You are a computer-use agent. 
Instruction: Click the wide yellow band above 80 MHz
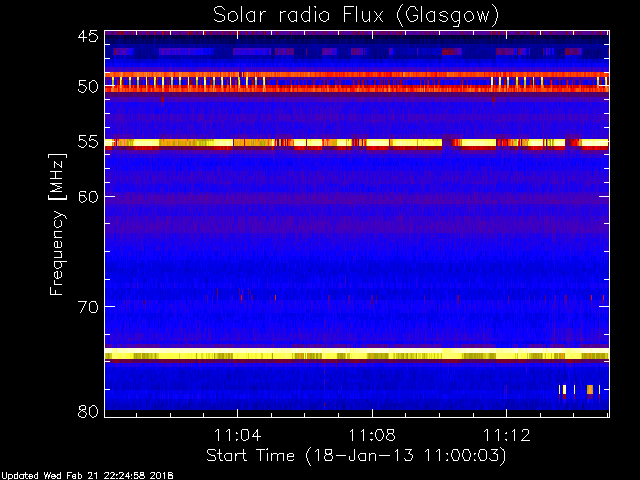pyautogui.click(x=357, y=353)
